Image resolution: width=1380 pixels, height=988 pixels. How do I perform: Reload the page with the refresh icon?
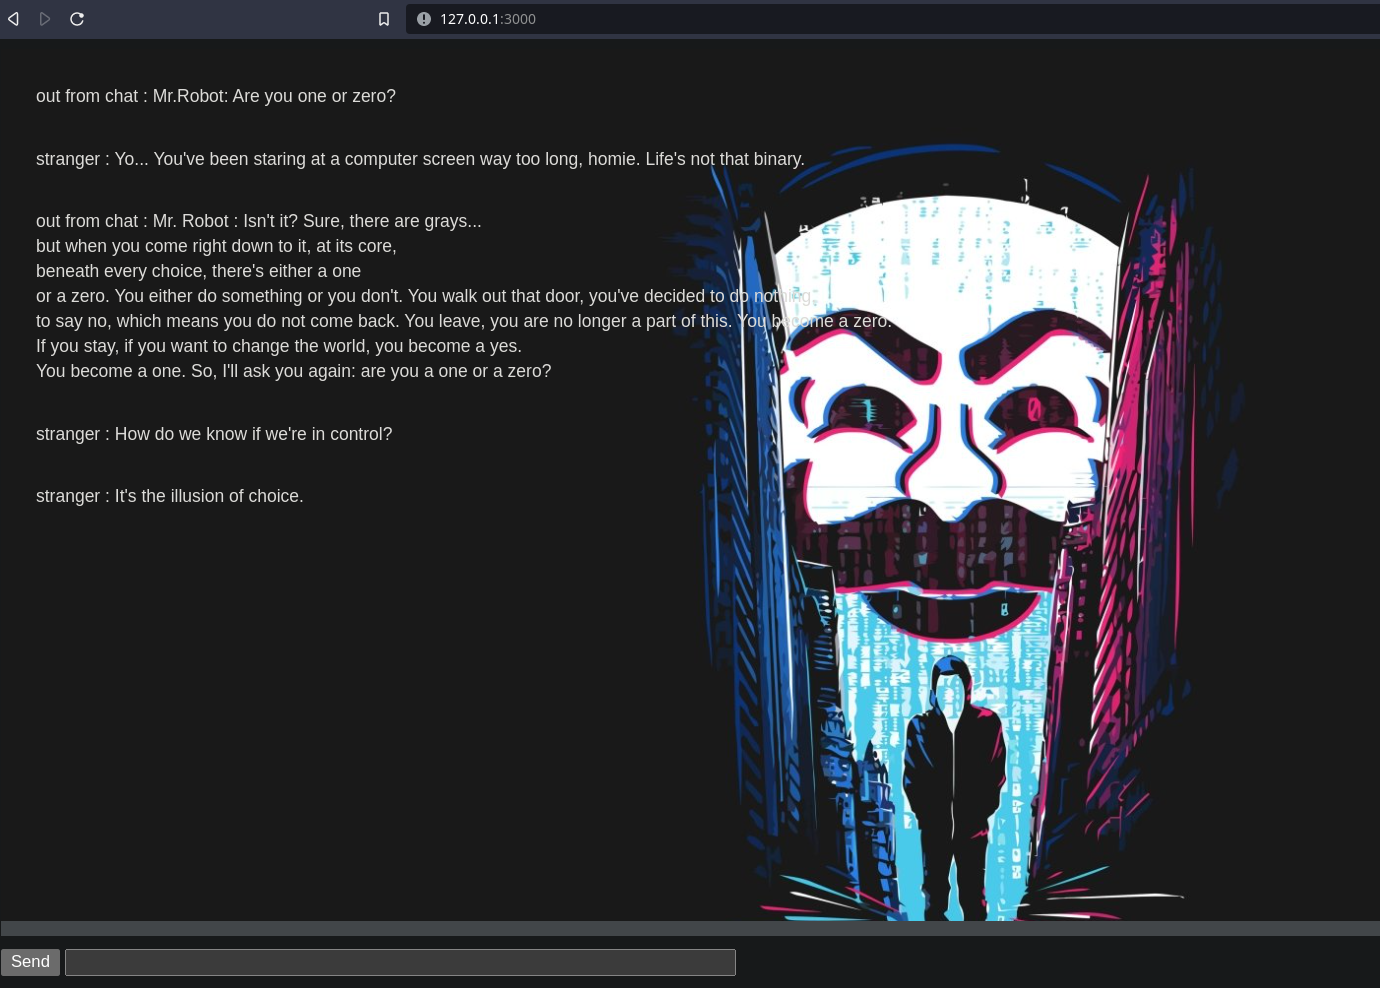tap(77, 19)
